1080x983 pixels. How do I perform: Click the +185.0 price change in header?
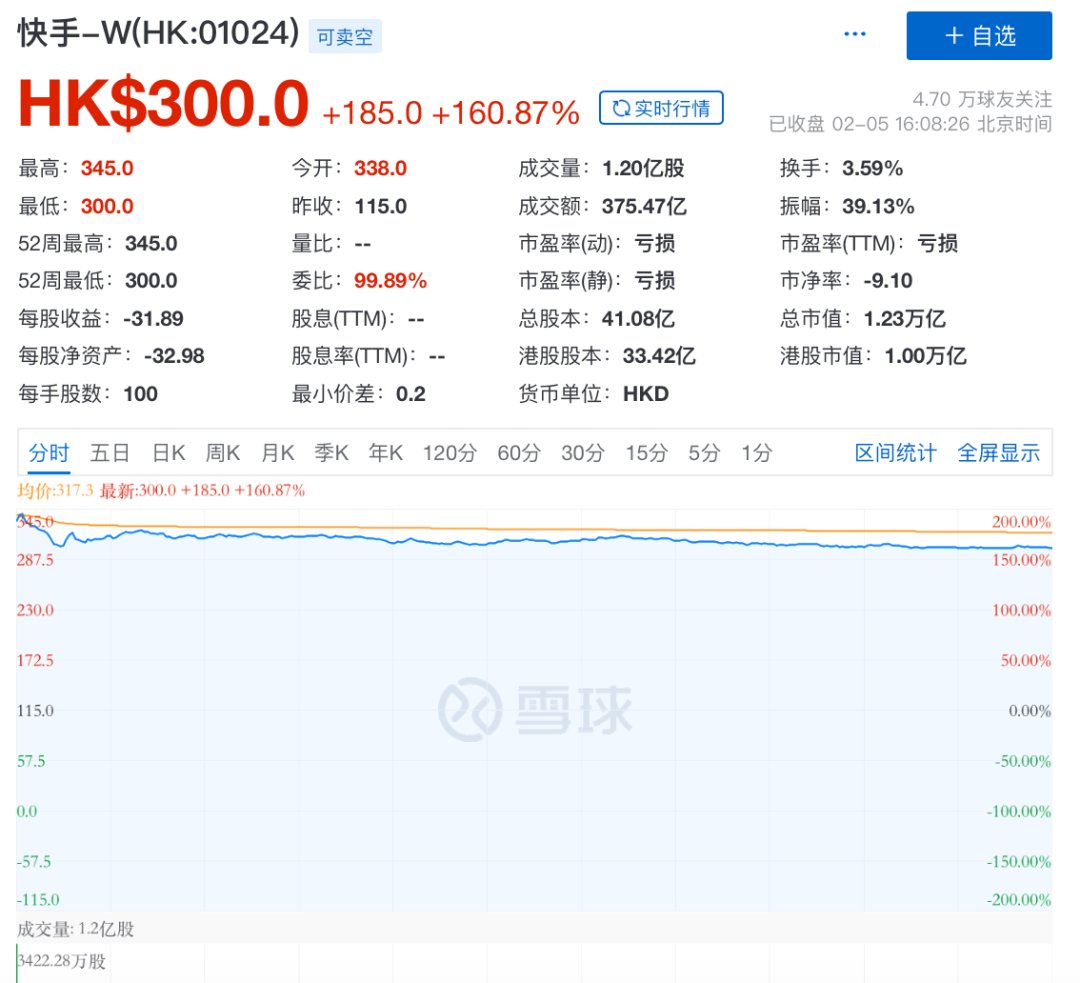click(372, 113)
